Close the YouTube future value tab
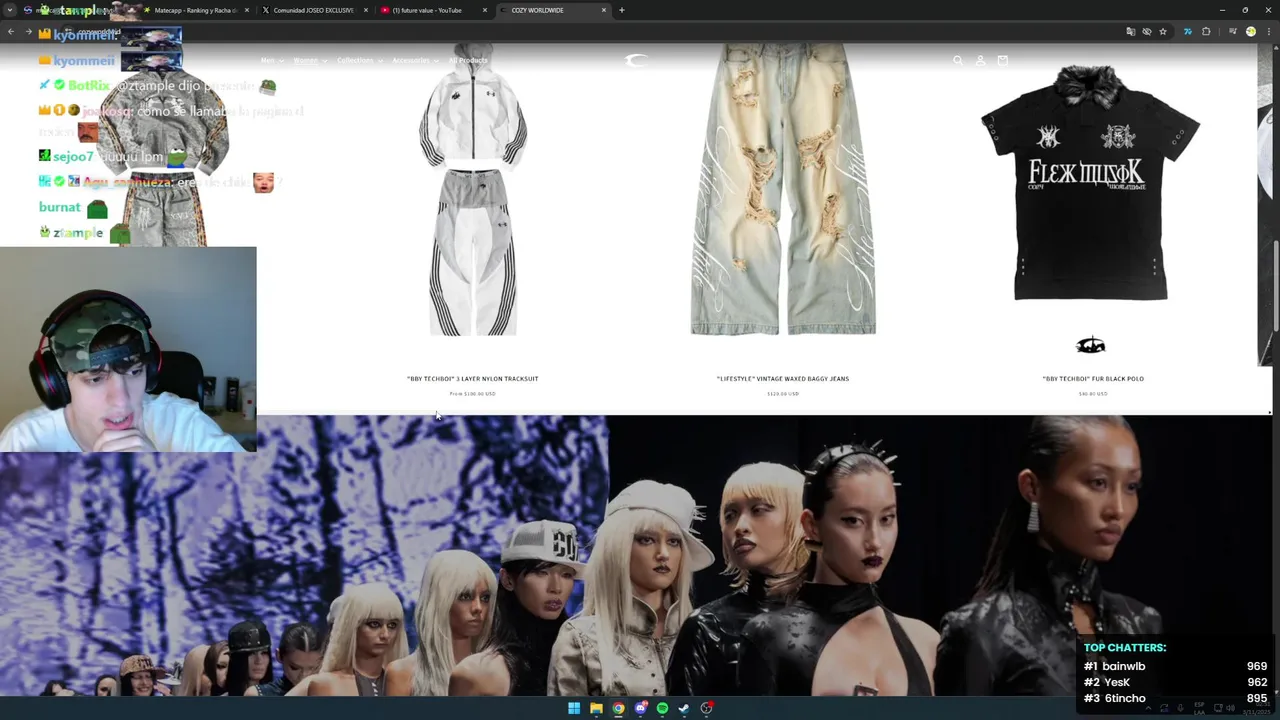 point(485,10)
